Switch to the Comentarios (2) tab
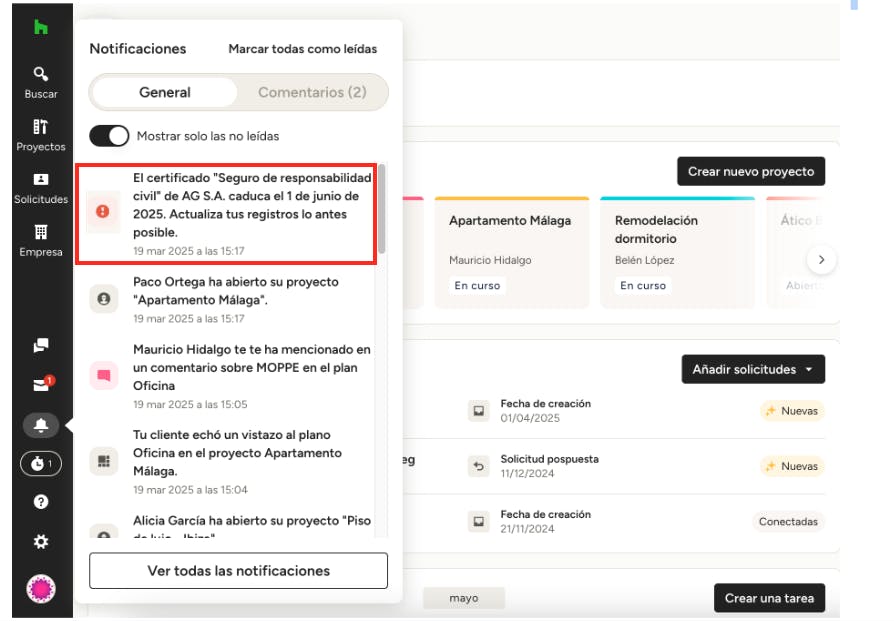894x621 pixels. point(312,93)
